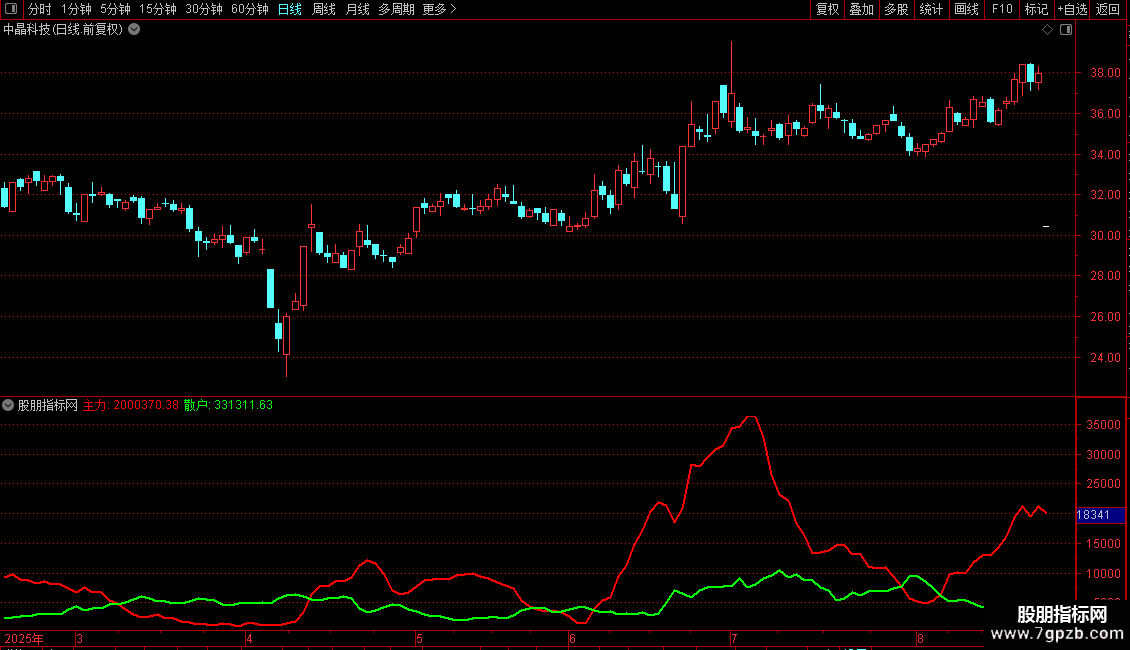
Task: Click the 38.00 price axis label
Action: point(1105,73)
